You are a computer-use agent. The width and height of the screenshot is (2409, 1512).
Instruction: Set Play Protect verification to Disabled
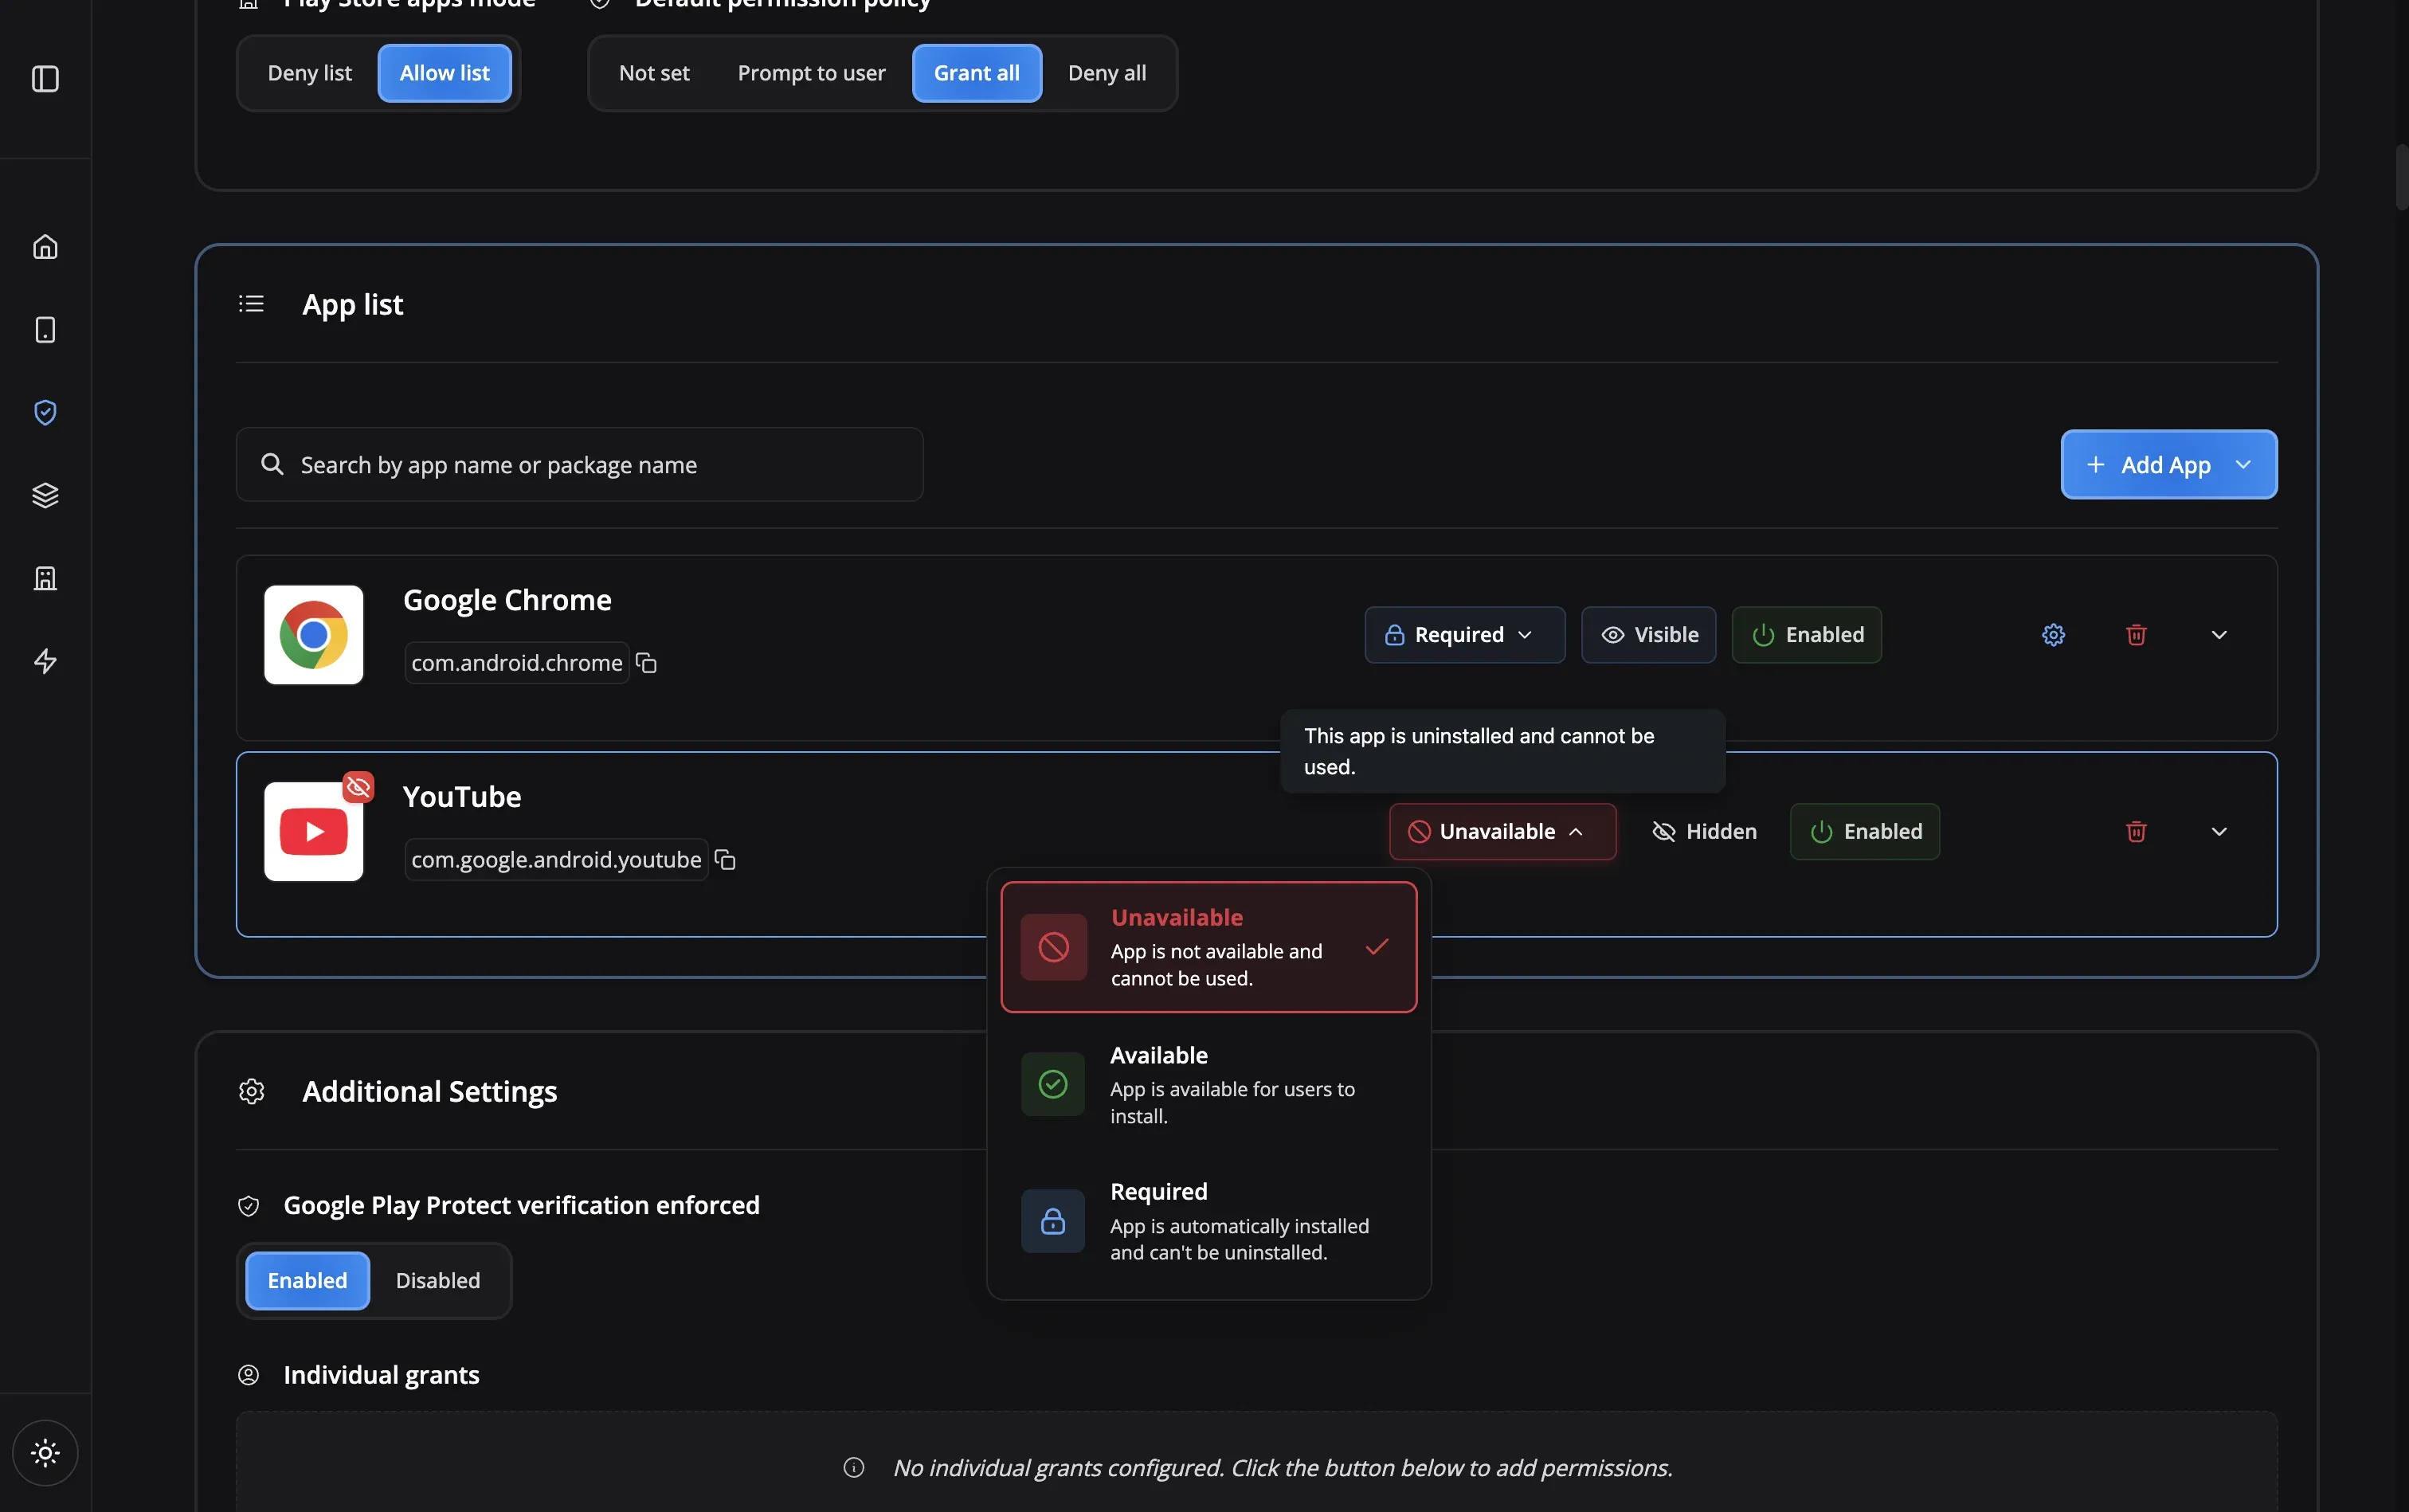(x=438, y=1281)
